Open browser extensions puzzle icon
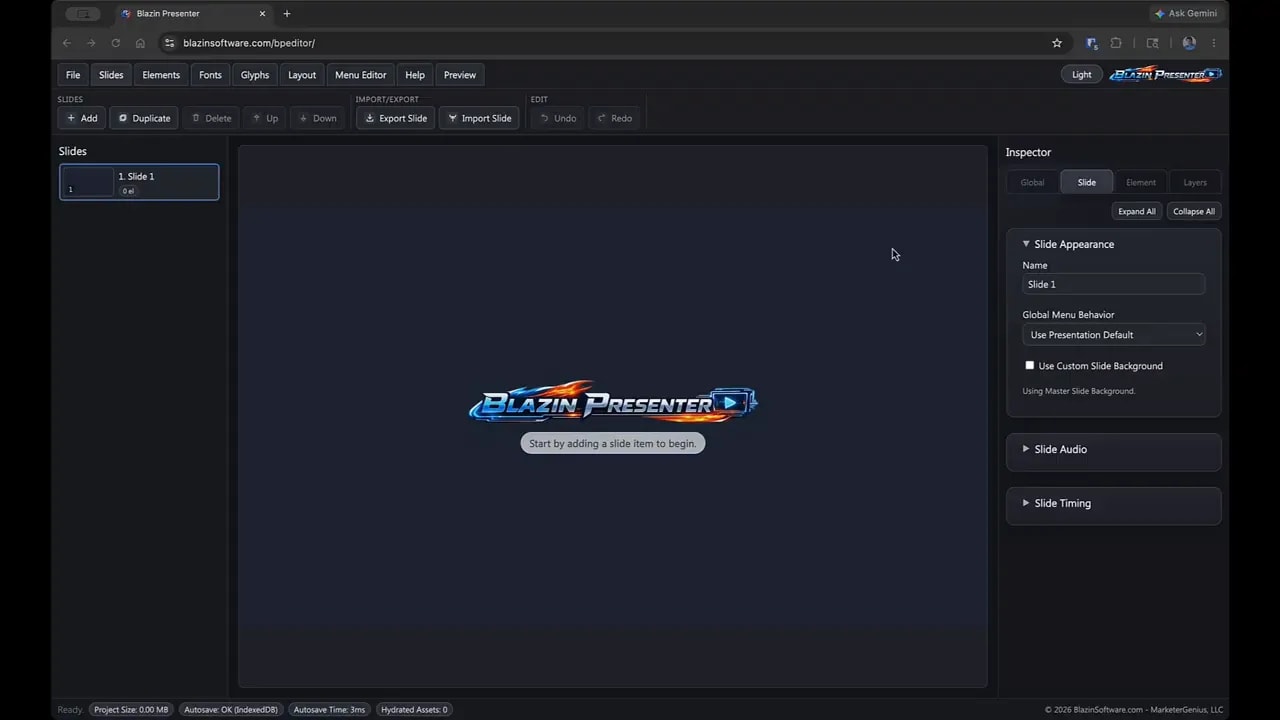The image size is (1280, 720). (x=1116, y=43)
